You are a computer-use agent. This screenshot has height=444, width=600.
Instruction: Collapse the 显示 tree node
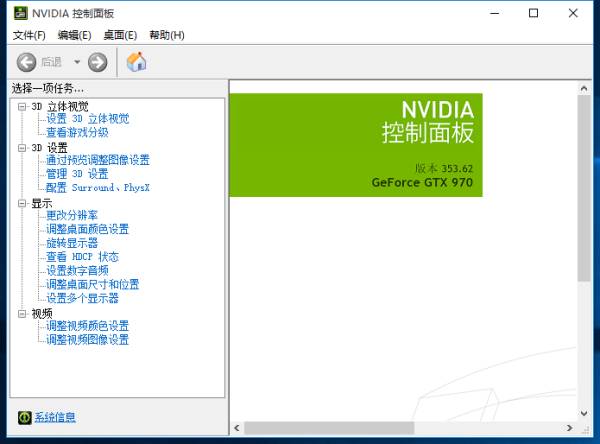click(x=22, y=203)
